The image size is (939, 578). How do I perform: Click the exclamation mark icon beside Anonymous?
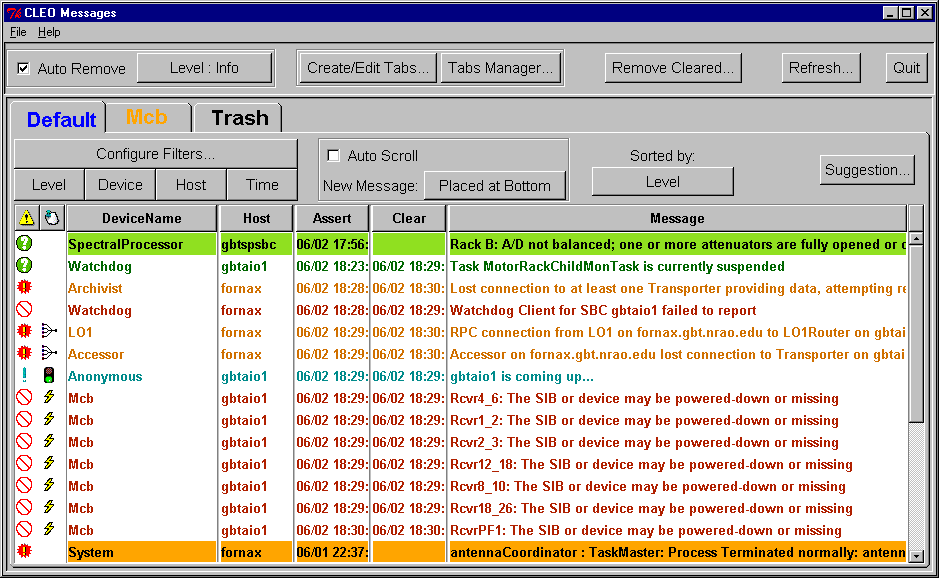(x=25, y=376)
